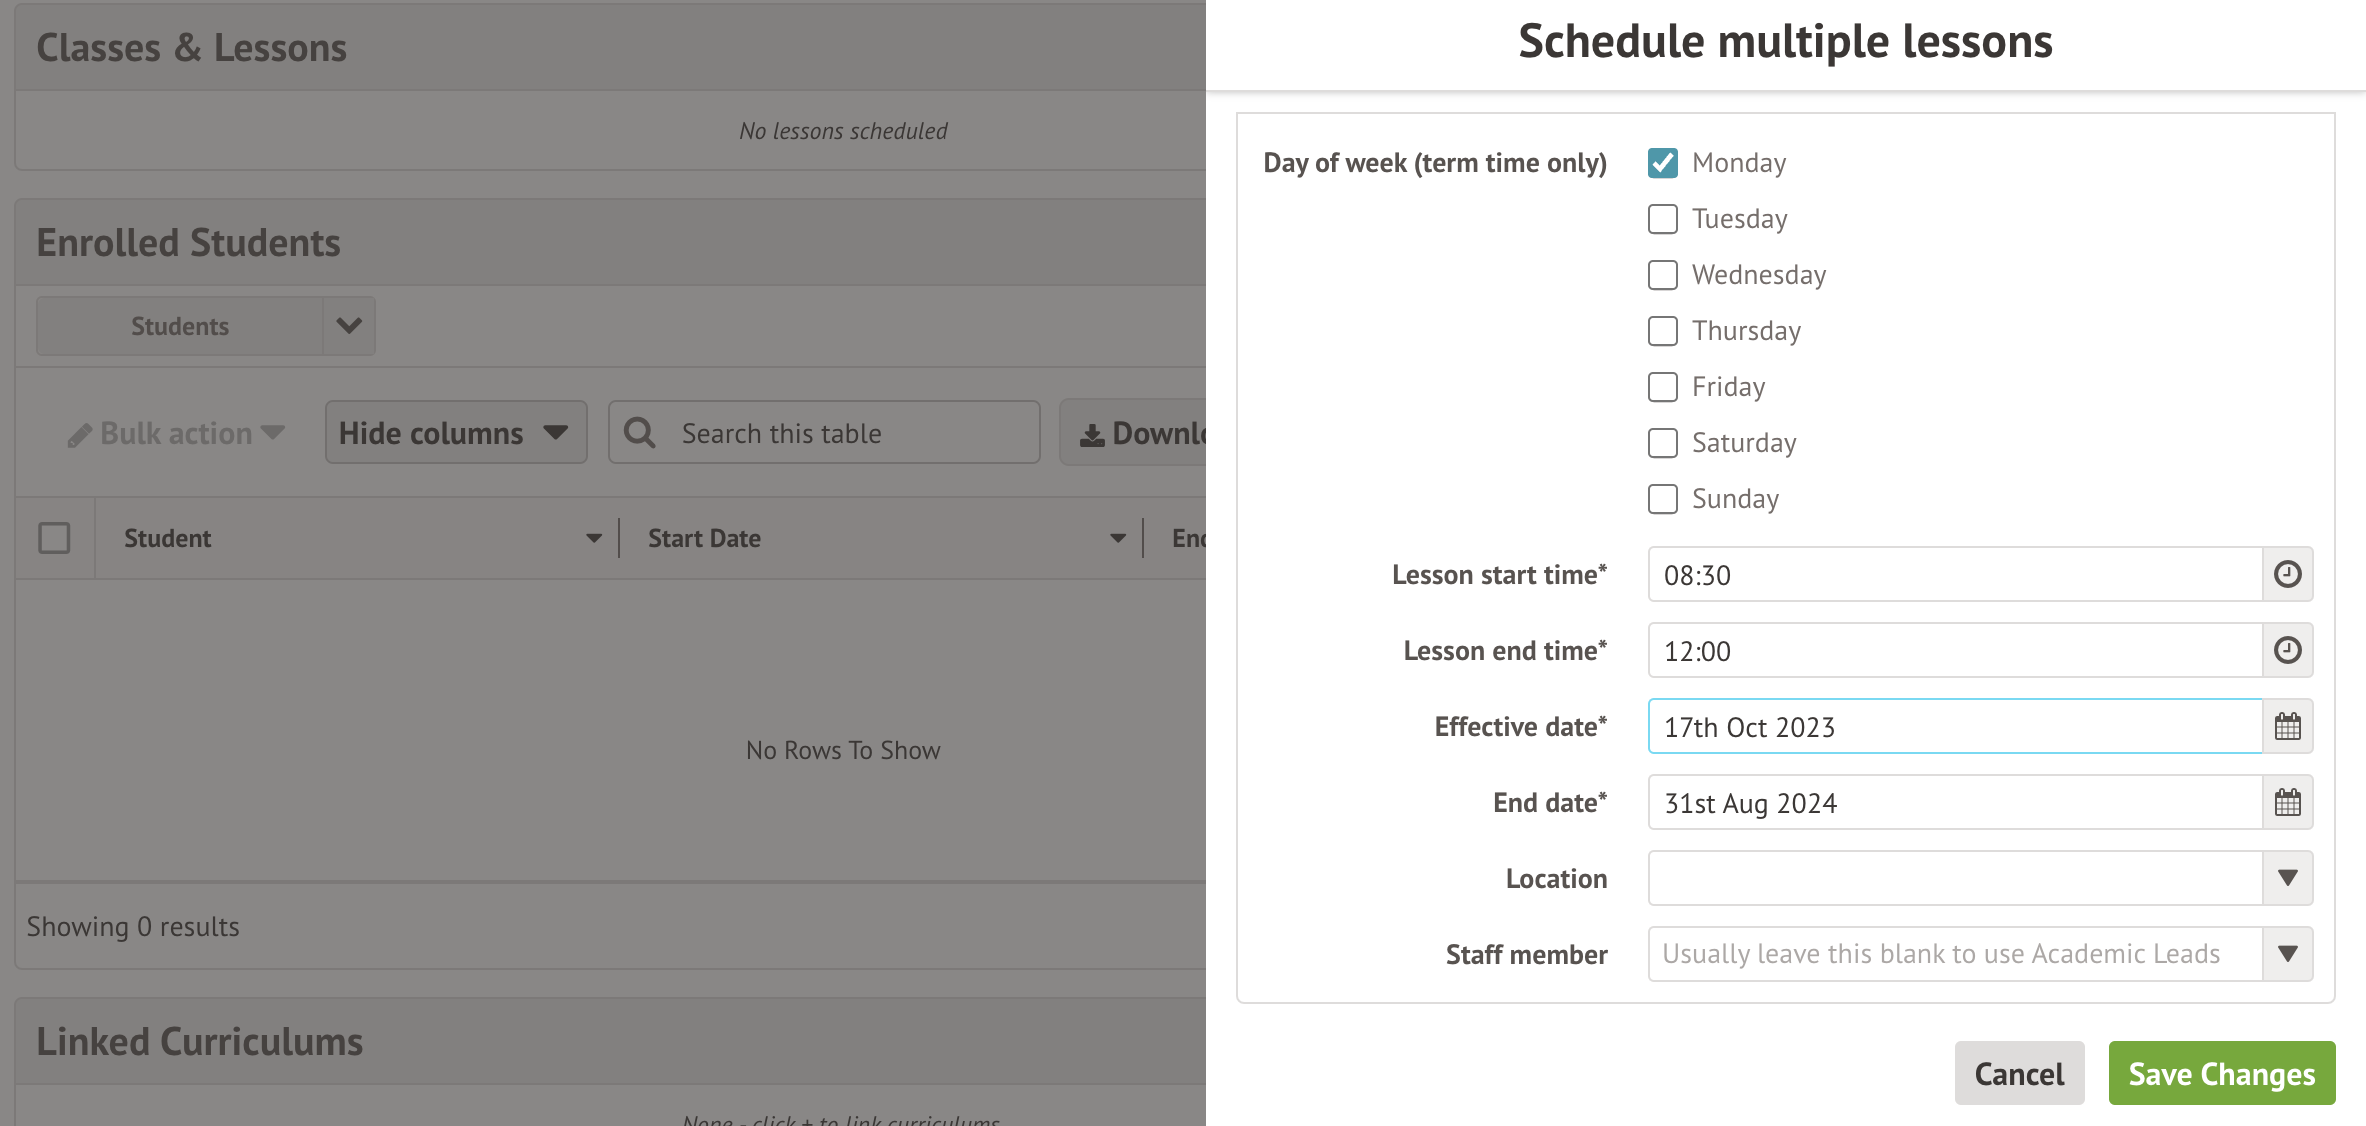The width and height of the screenshot is (2366, 1126).
Task: Open the calendar picker for Effective date
Action: click(x=2287, y=726)
